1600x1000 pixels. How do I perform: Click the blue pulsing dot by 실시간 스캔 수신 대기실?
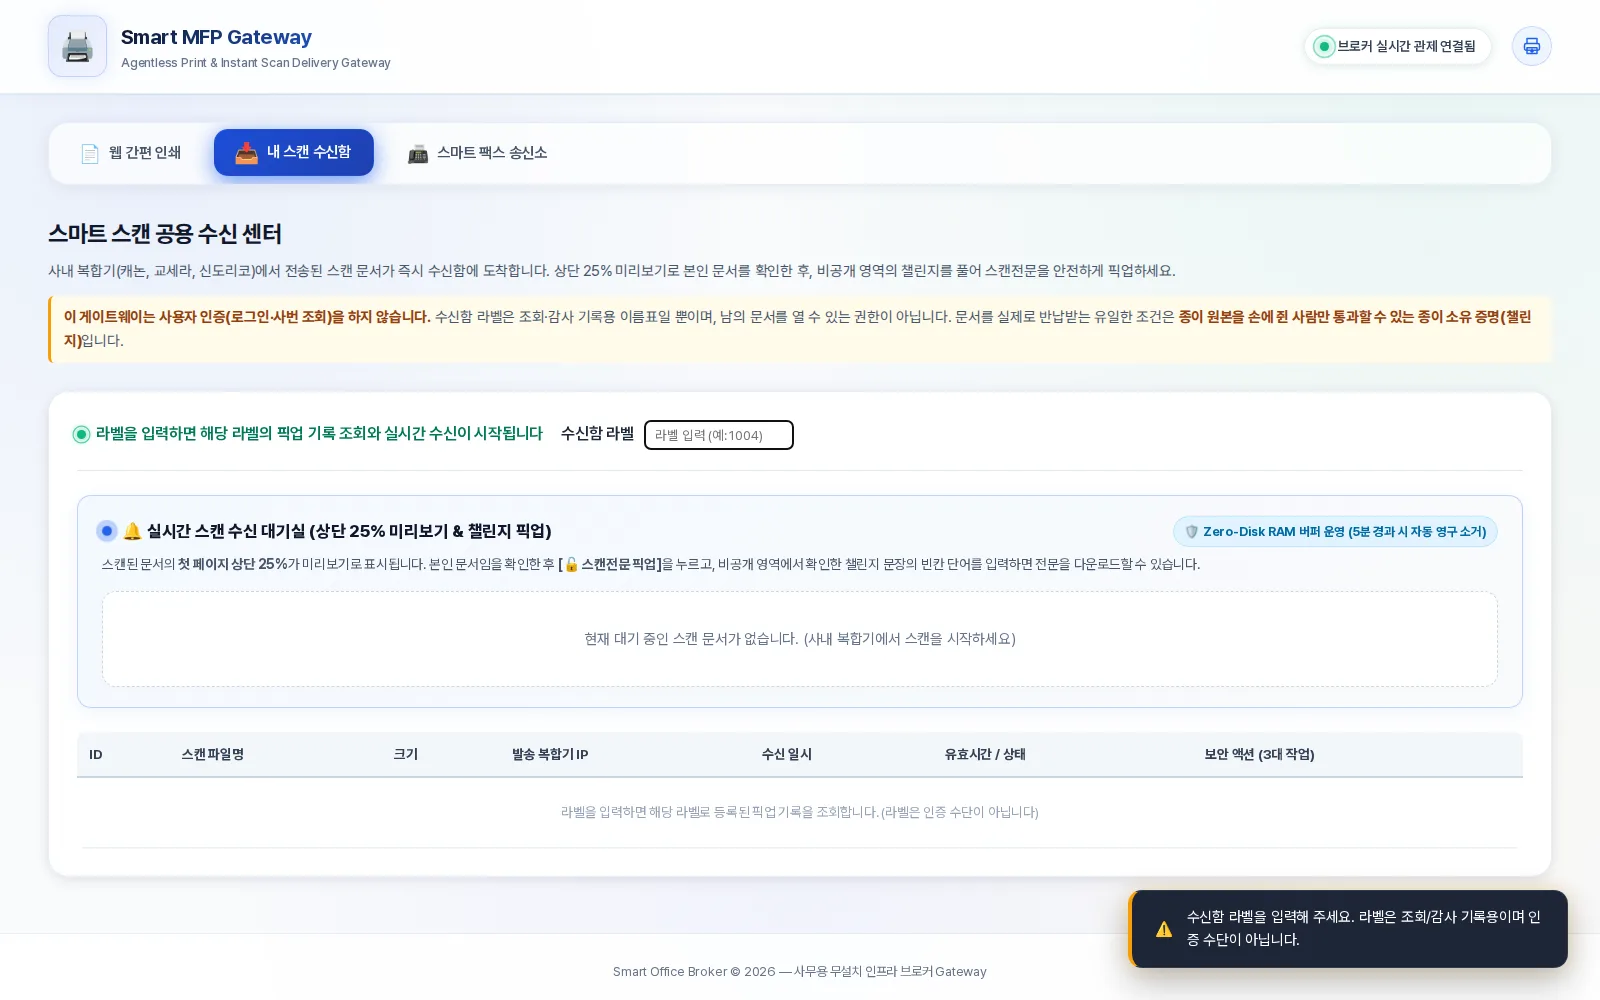[107, 530]
